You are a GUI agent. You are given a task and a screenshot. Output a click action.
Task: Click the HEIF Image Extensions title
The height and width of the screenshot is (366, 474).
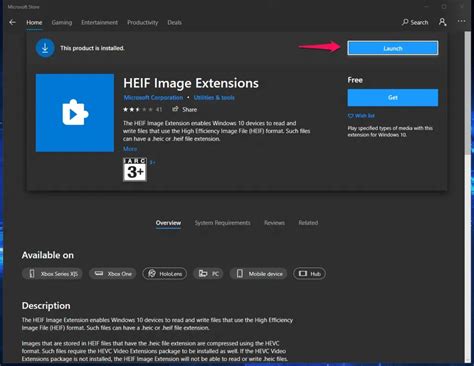pyautogui.click(x=191, y=83)
